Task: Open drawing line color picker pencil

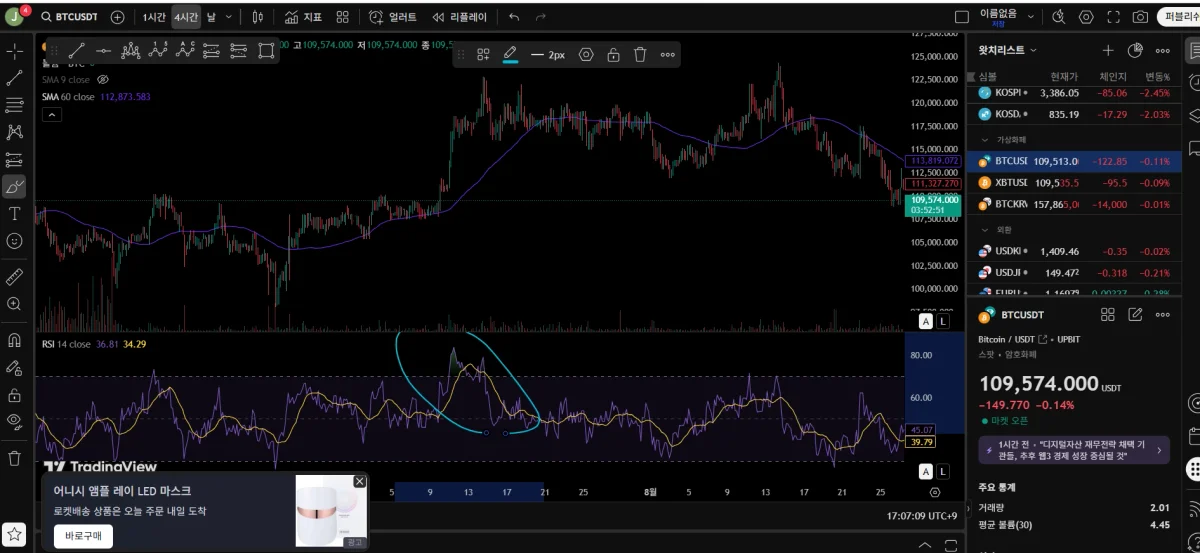Action: pos(510,54)
